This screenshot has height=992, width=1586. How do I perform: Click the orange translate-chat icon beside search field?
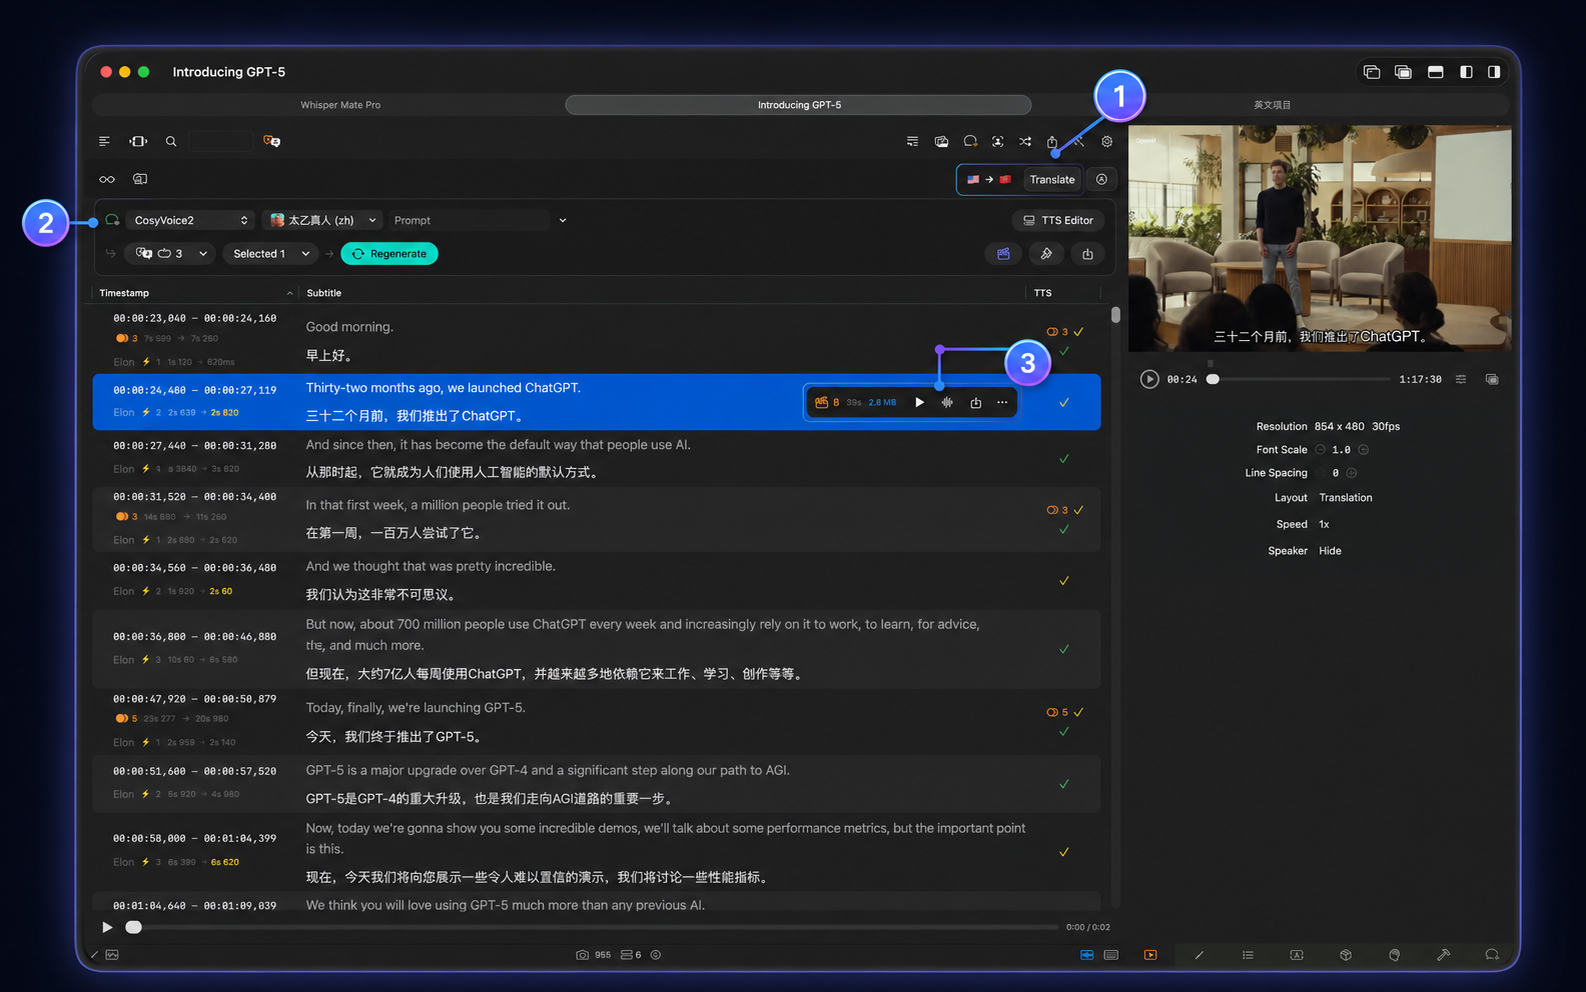(x=272, y=142)
